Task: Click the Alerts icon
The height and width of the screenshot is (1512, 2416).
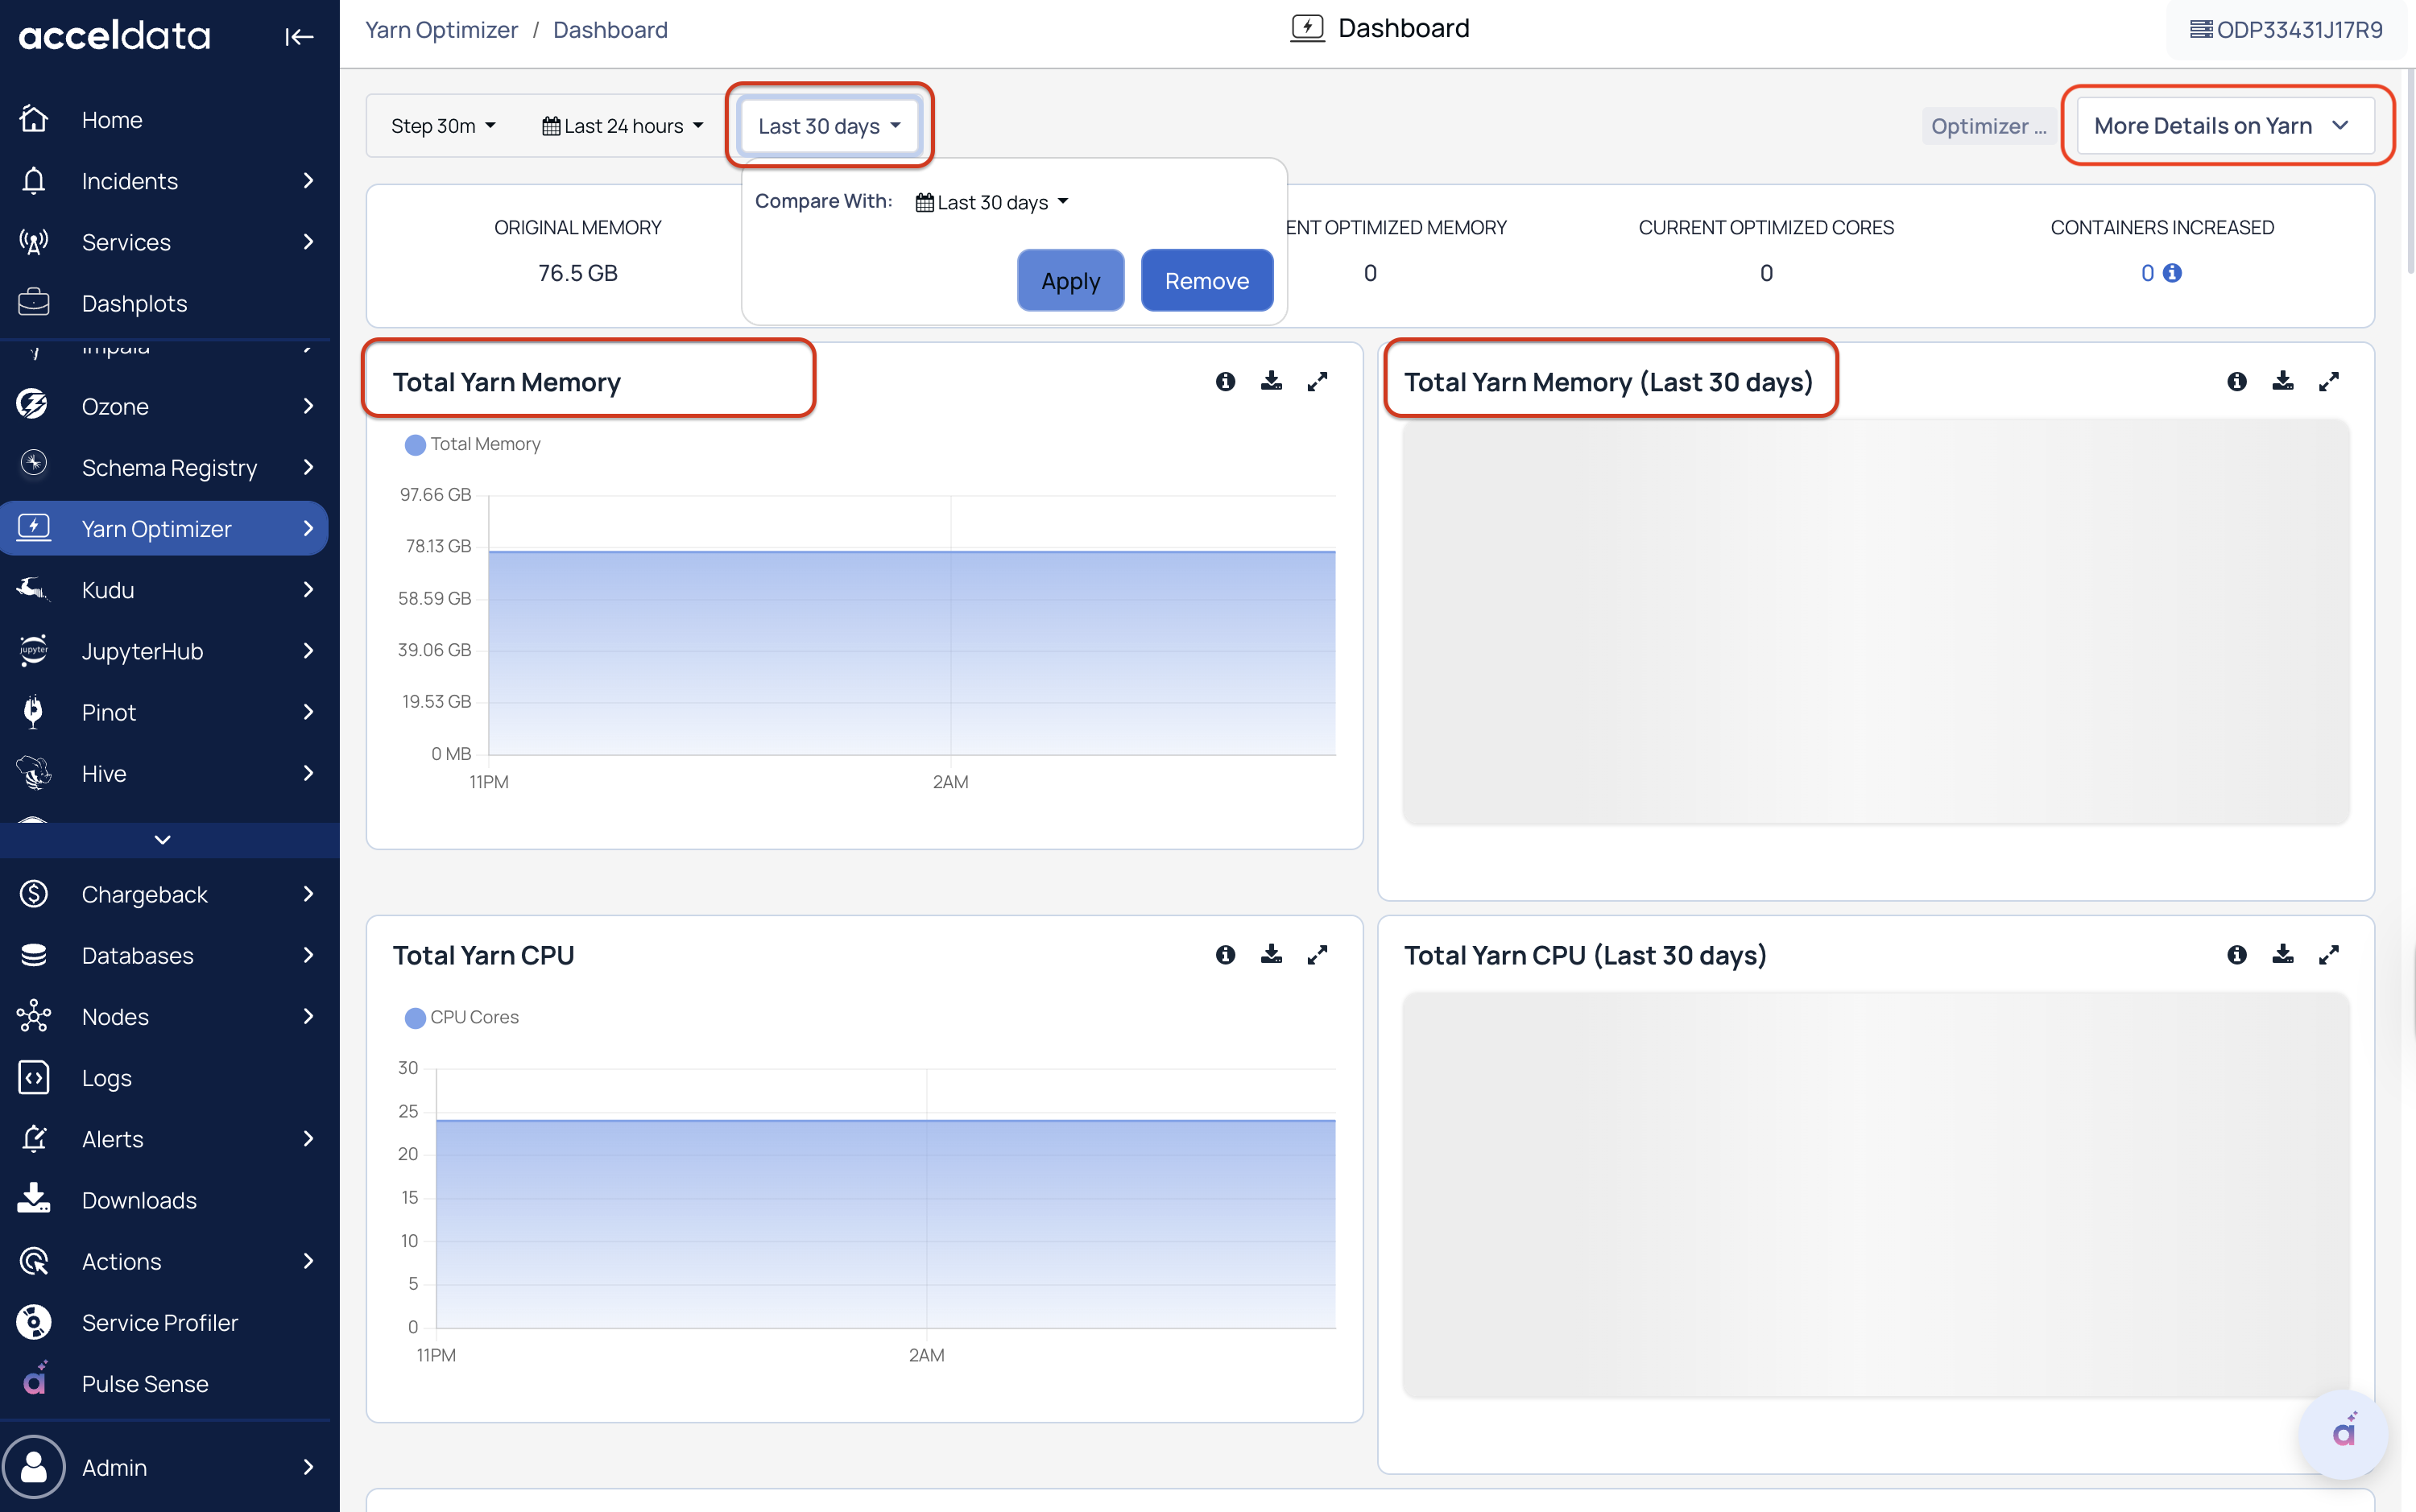Action: click(34, 1139)
